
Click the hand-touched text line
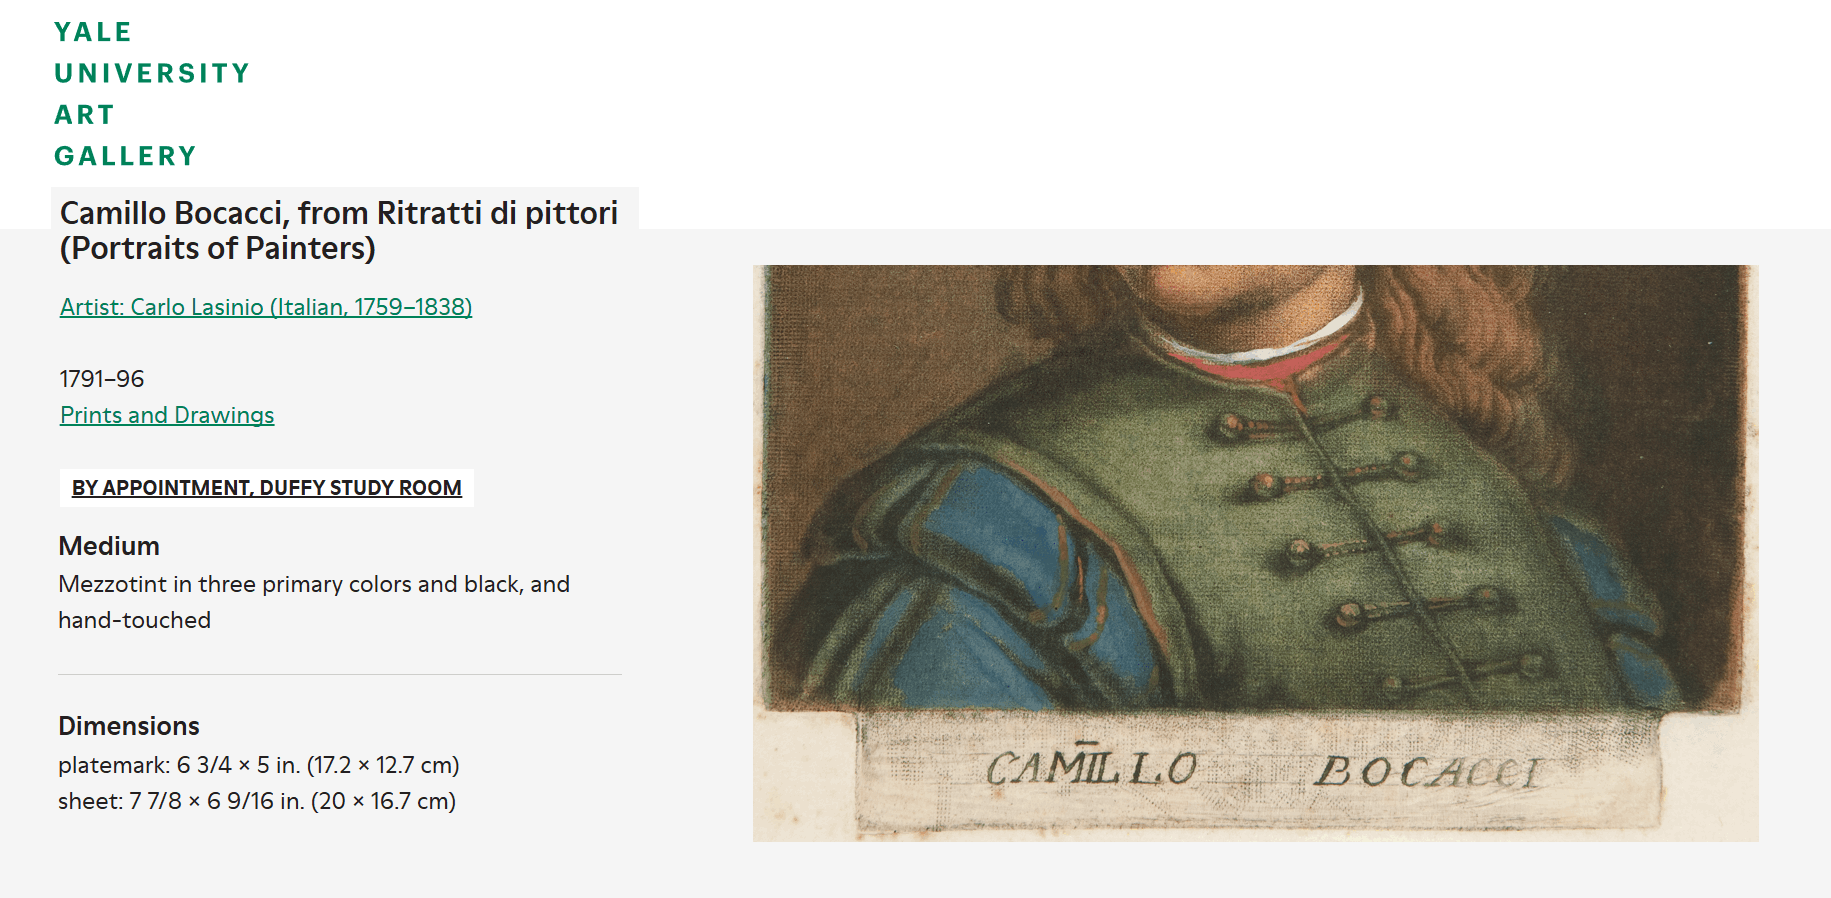pyautogui.click(x=134, y=620)
